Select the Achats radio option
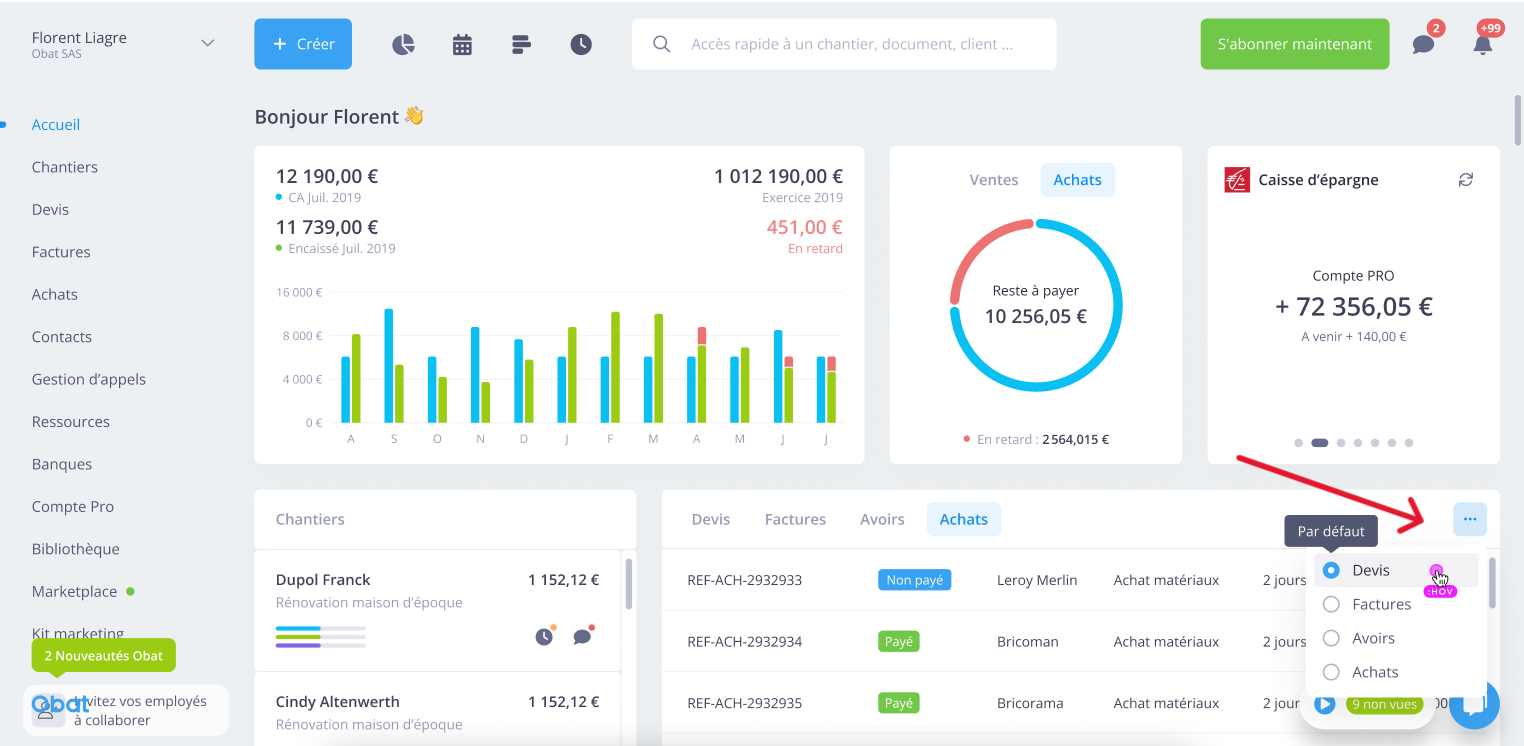Viewport: 1524px width, 746px height. [1331, 672]
